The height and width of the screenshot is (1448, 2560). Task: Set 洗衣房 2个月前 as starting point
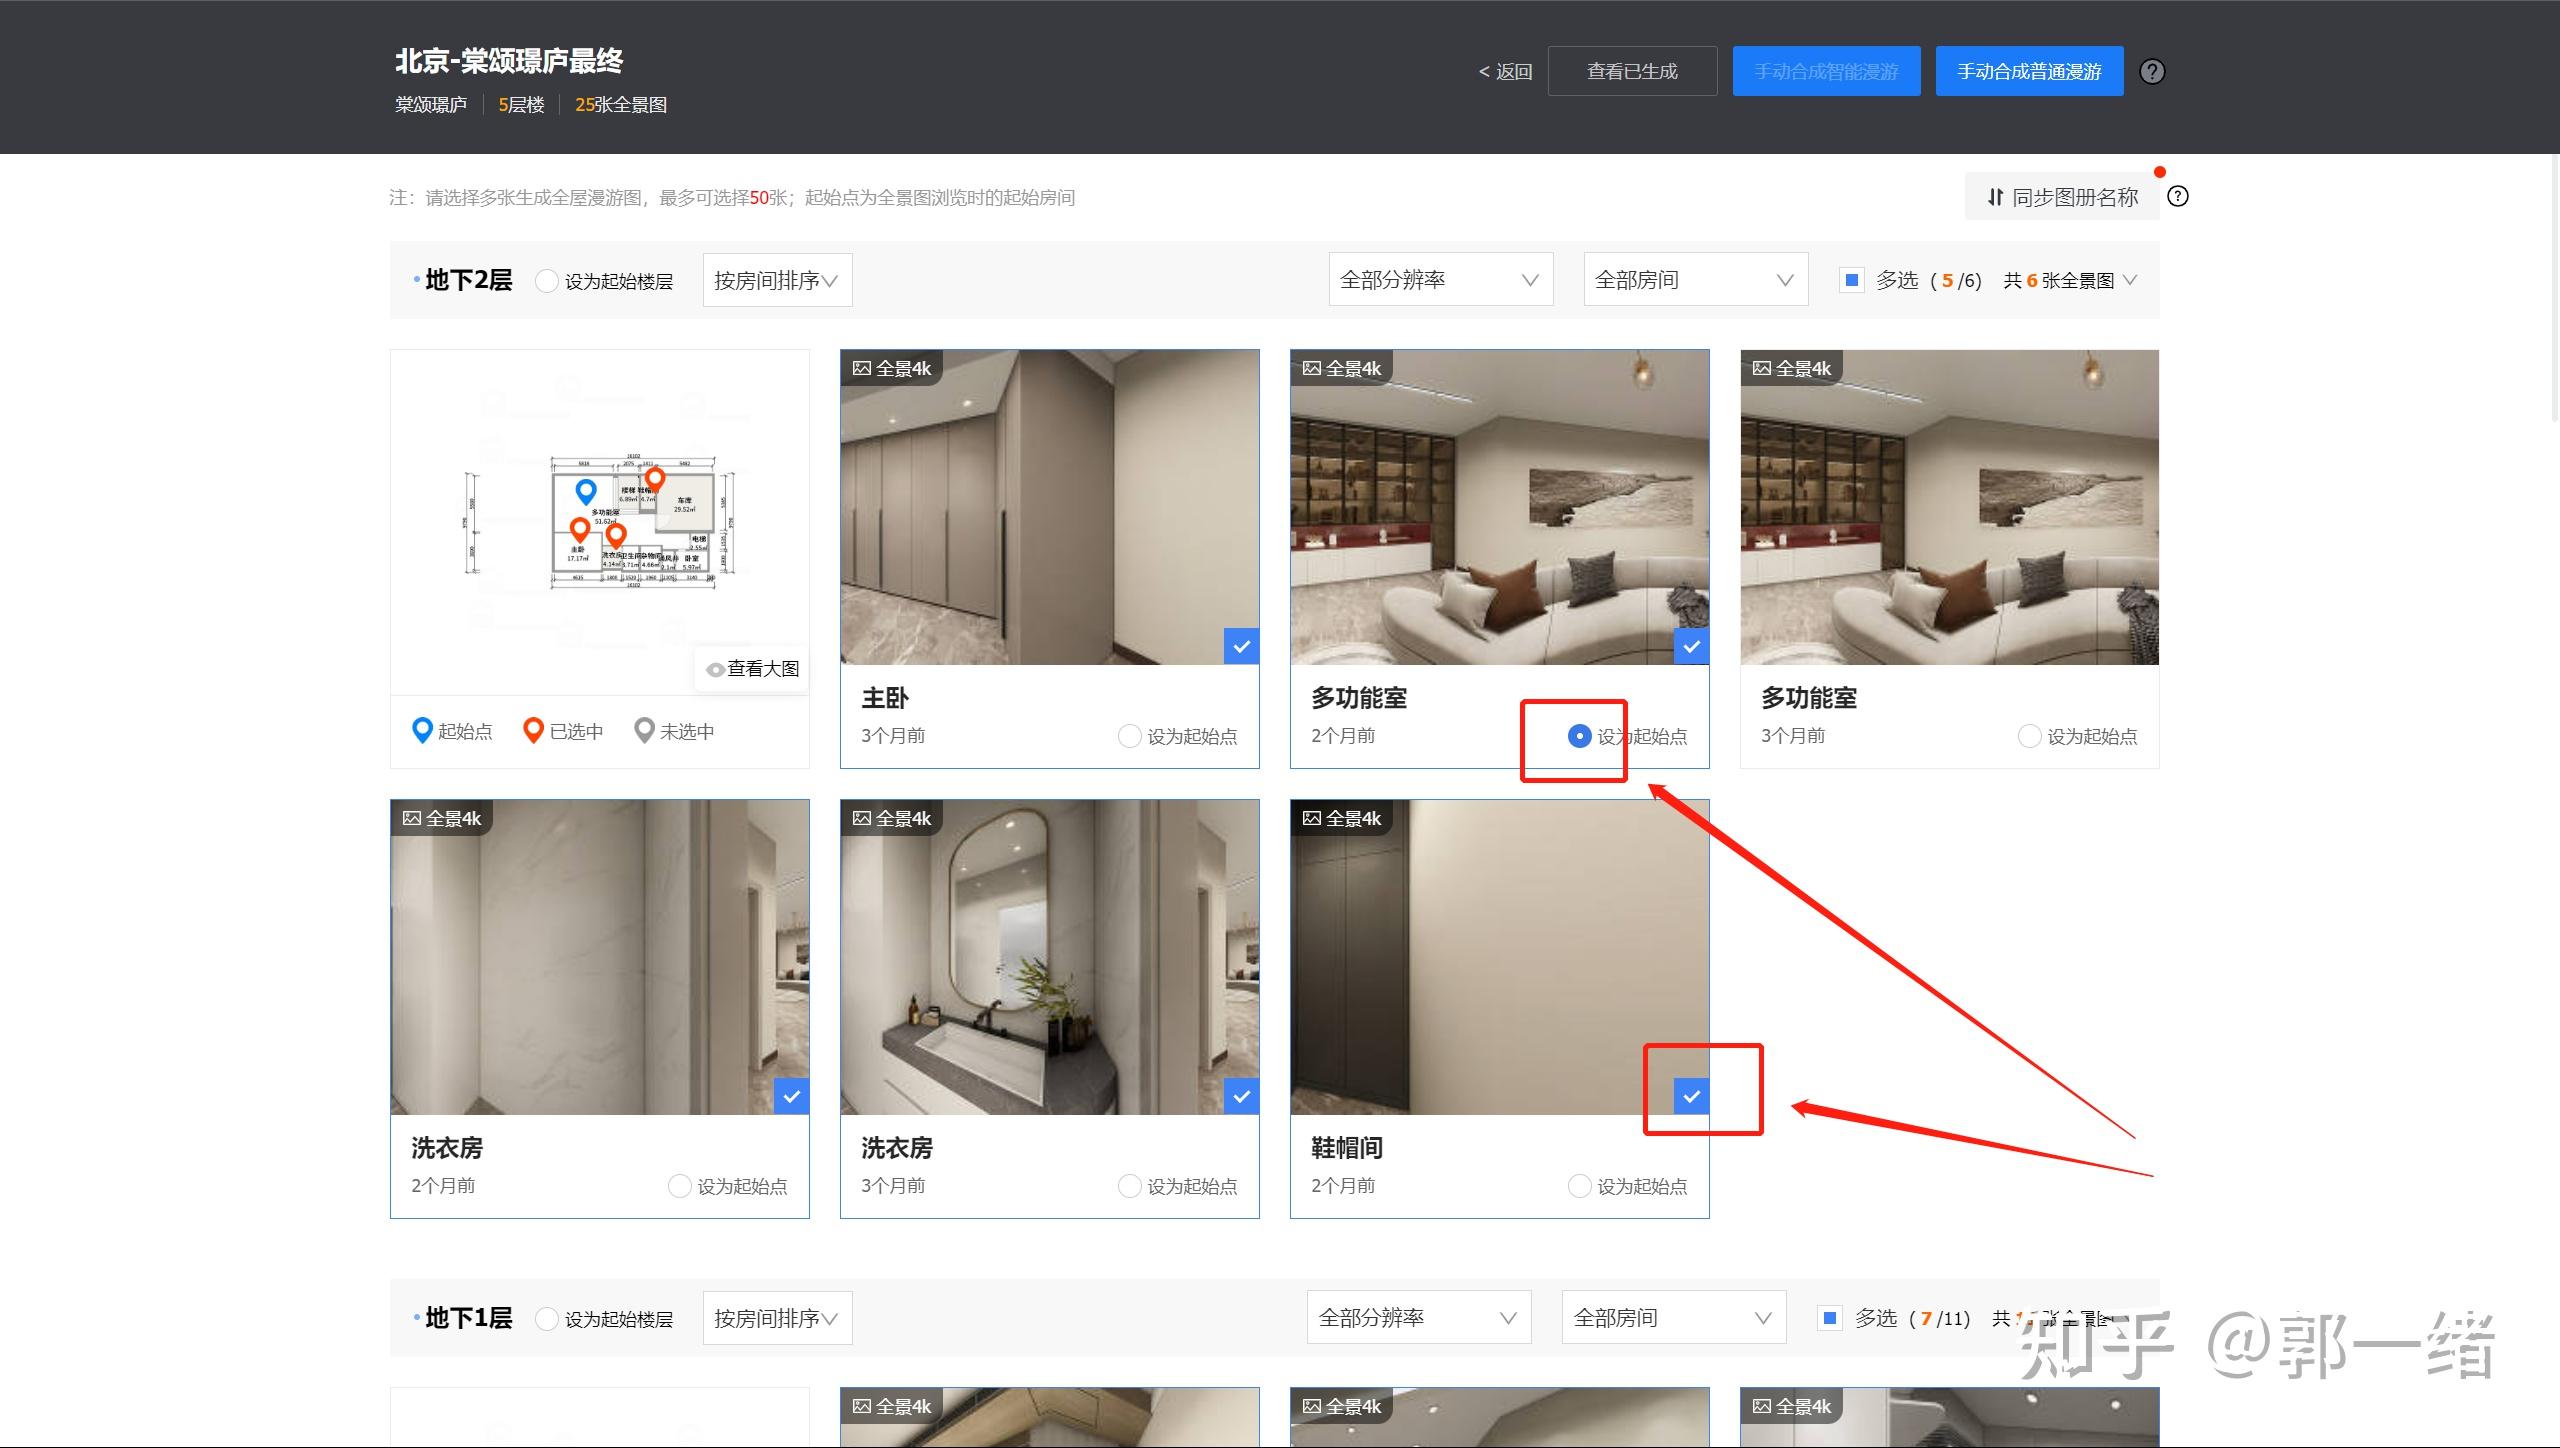(679, 1186)
